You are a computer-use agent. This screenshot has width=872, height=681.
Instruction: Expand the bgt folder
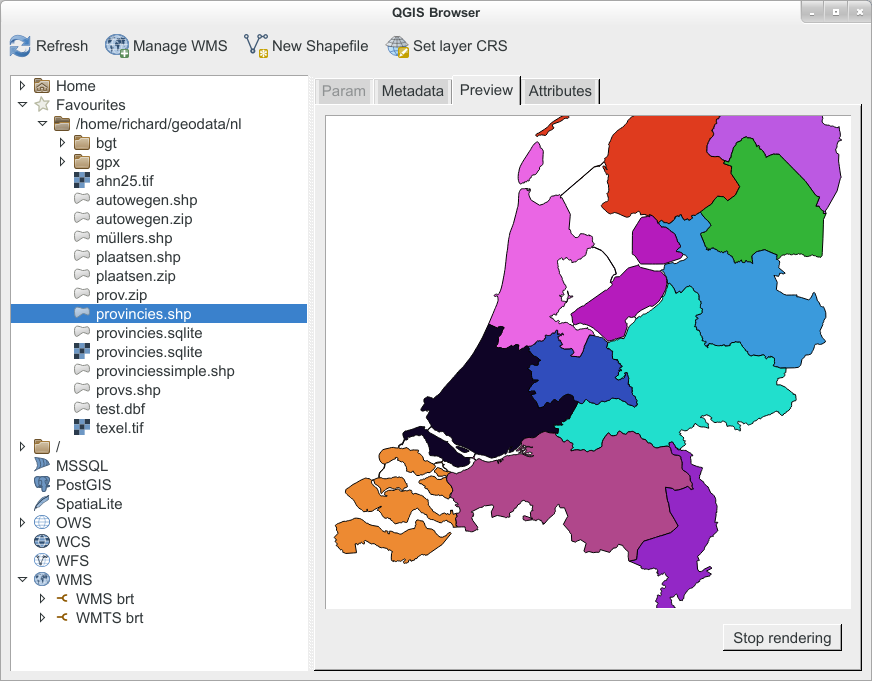coord(62,143)
